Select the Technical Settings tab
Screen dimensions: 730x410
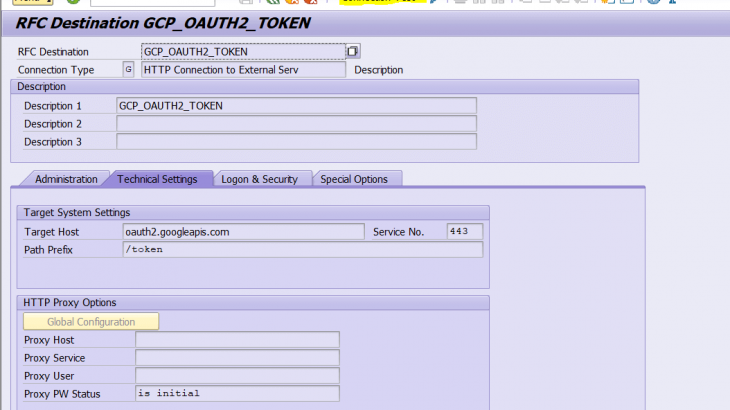[x=157, y=179]
